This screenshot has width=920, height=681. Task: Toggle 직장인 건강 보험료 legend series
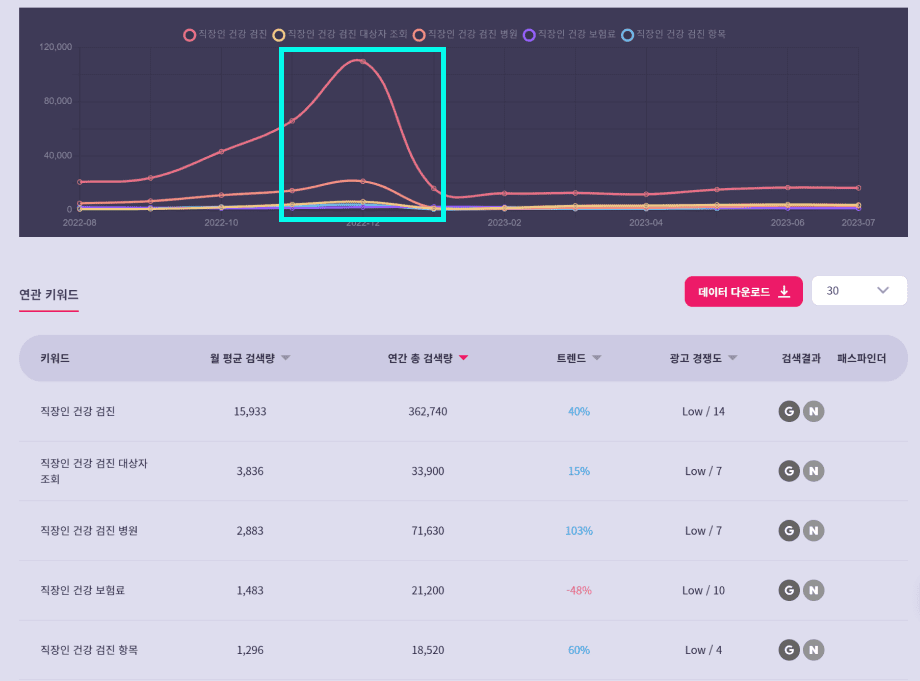tap(570, 34)
